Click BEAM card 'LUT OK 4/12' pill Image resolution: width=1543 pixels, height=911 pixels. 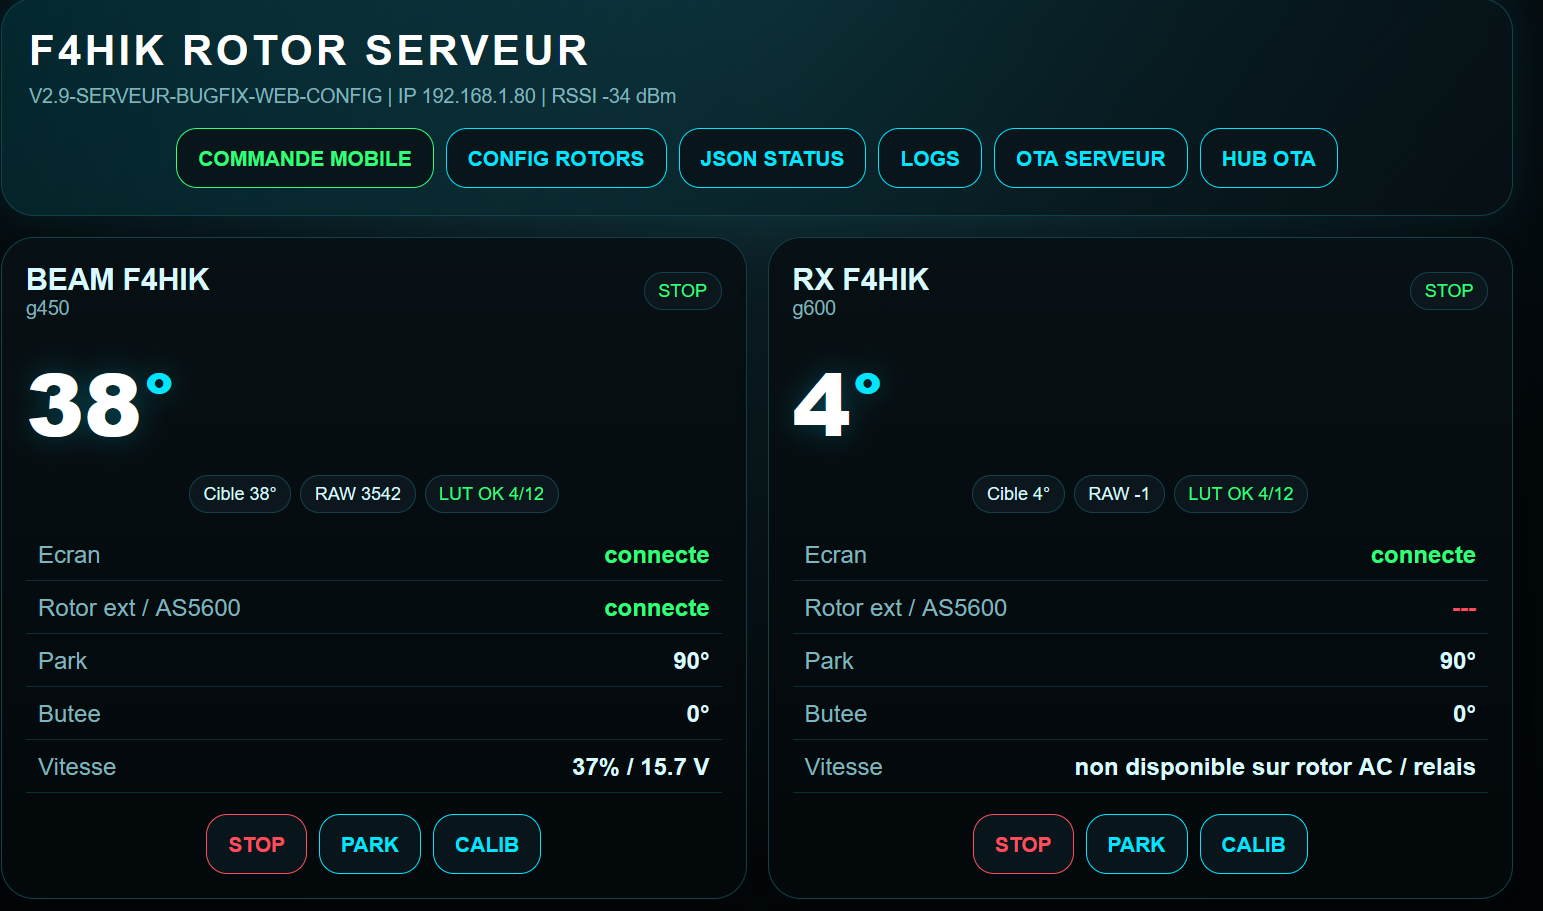[492, 494]
